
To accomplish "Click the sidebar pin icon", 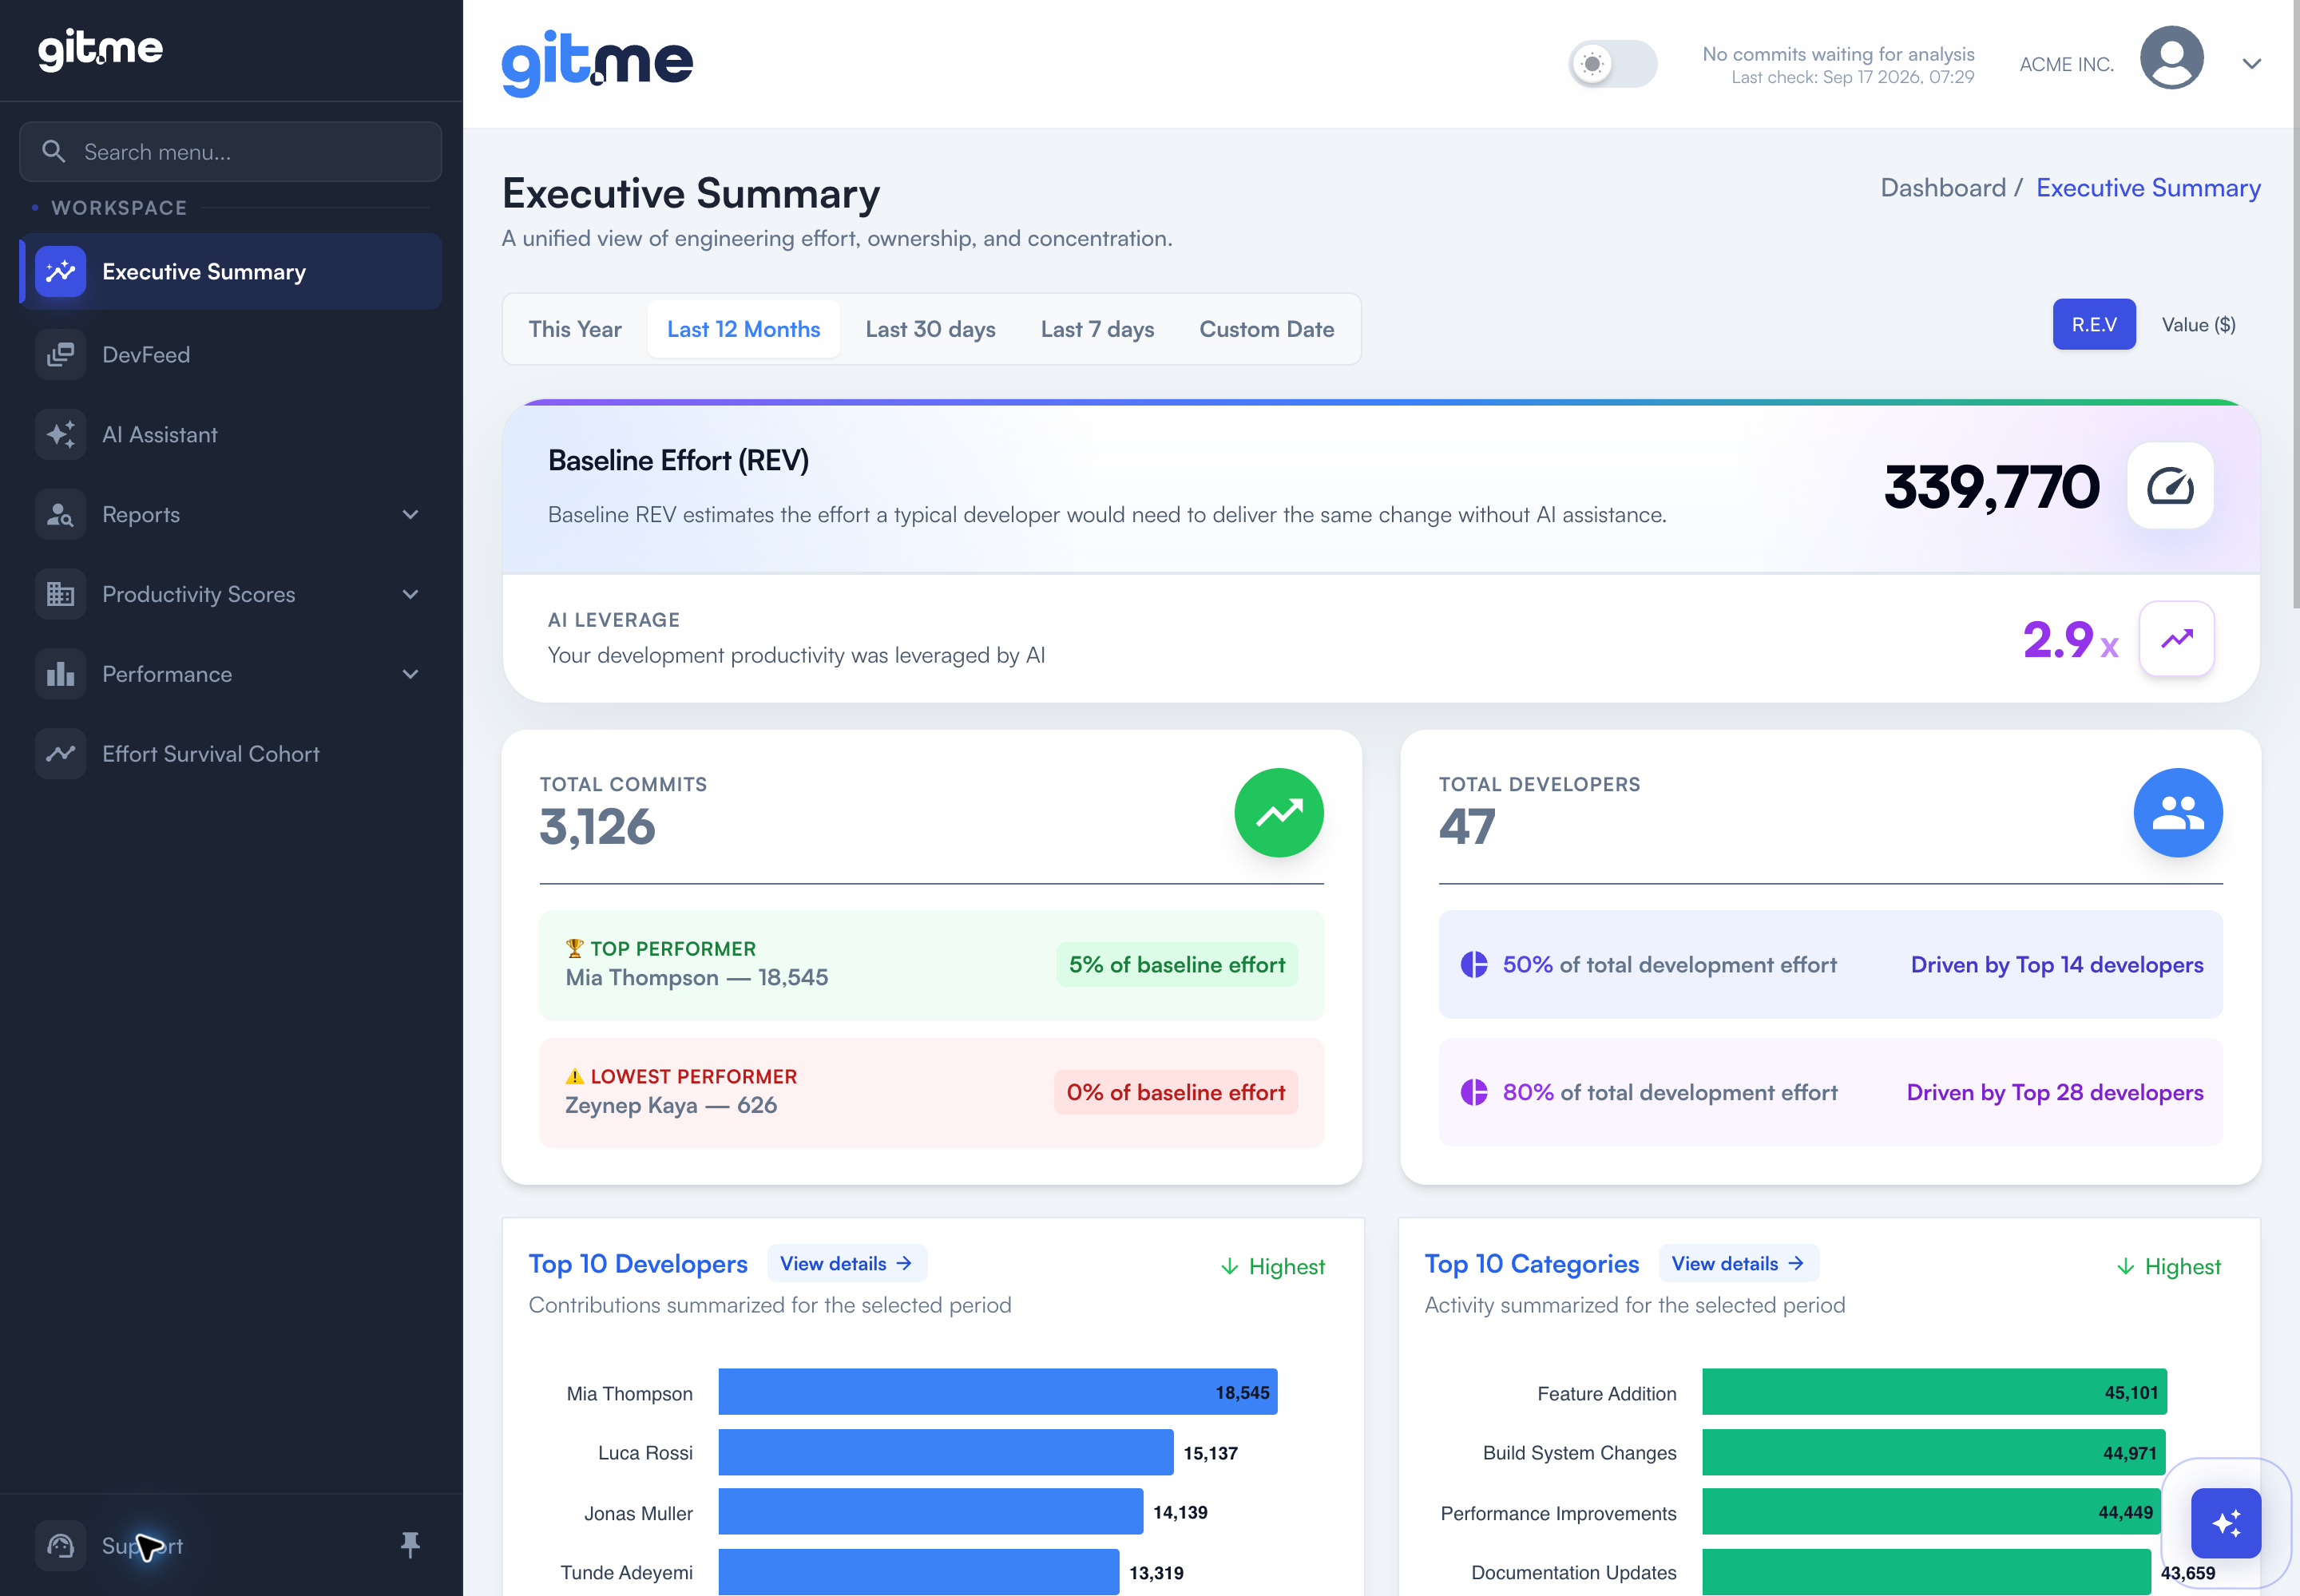I will pyautogui.click(x=410, y=1546).
